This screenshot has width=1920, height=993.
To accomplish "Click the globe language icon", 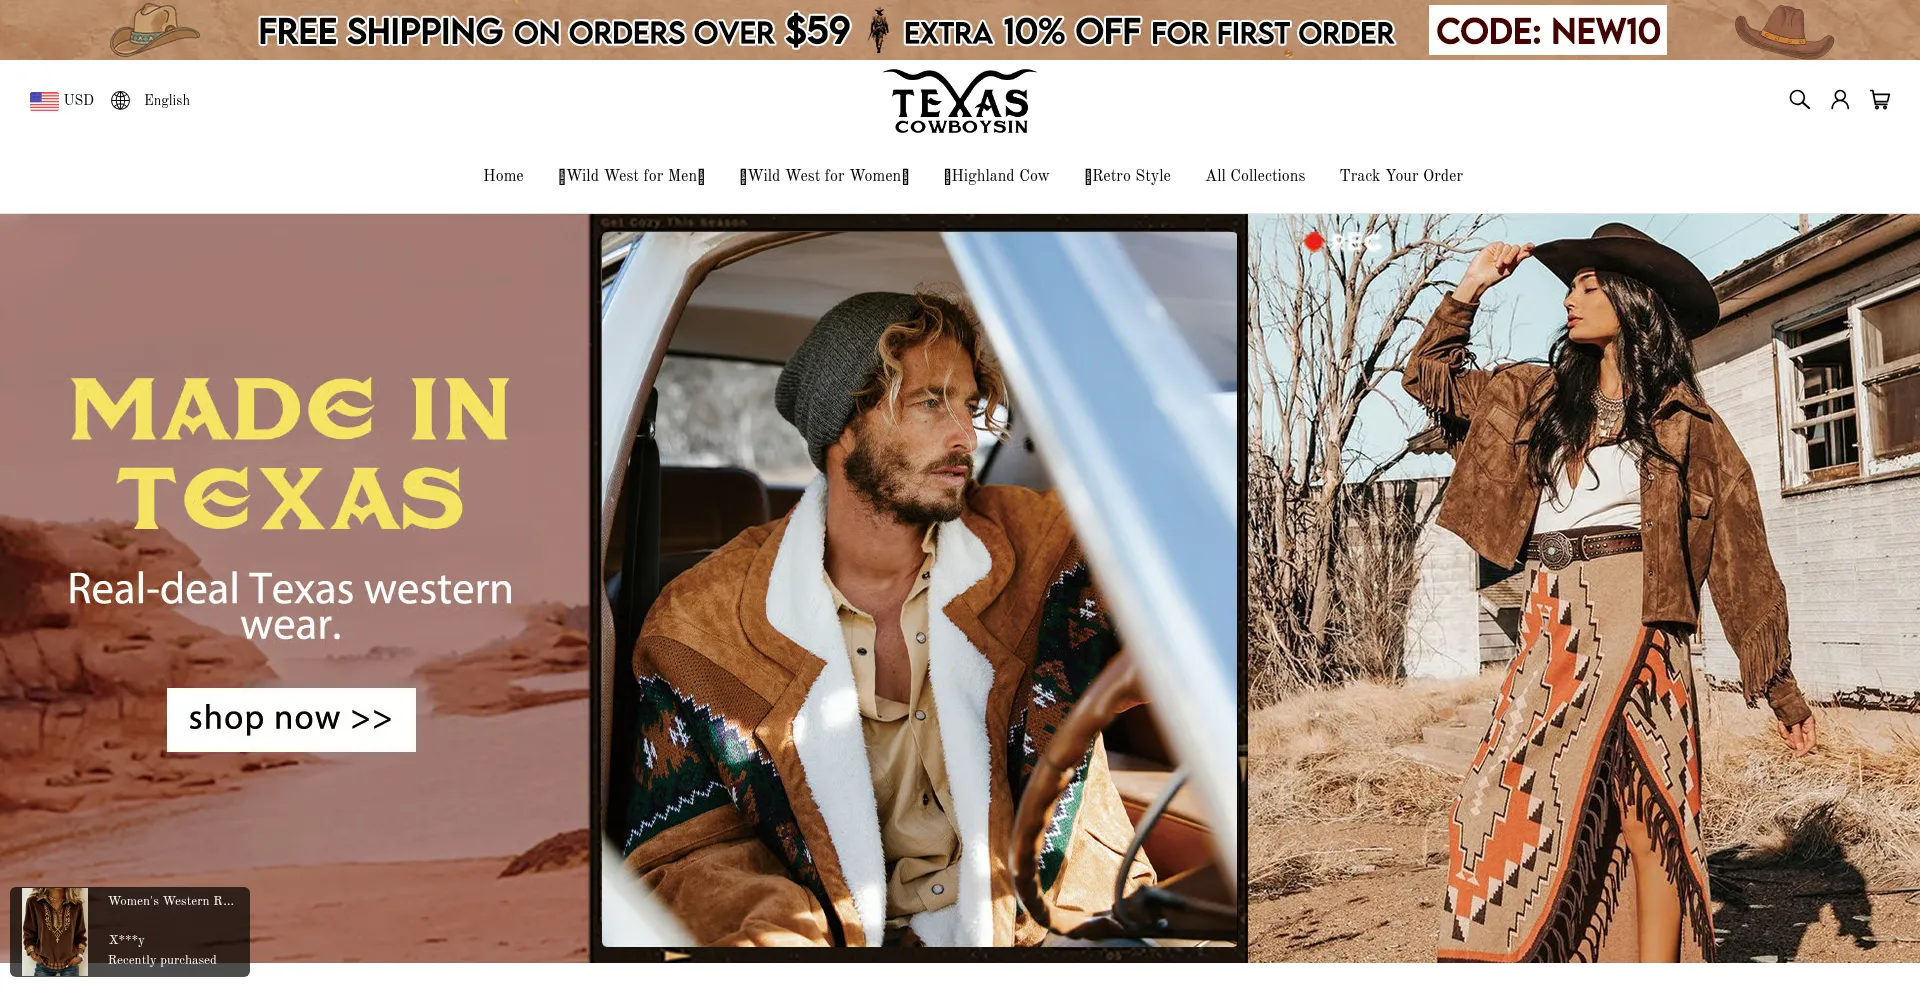I will 120,100.
